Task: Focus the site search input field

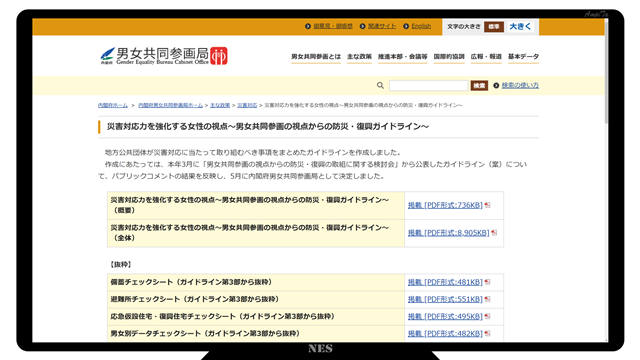Action: click(x=428, y=85)
